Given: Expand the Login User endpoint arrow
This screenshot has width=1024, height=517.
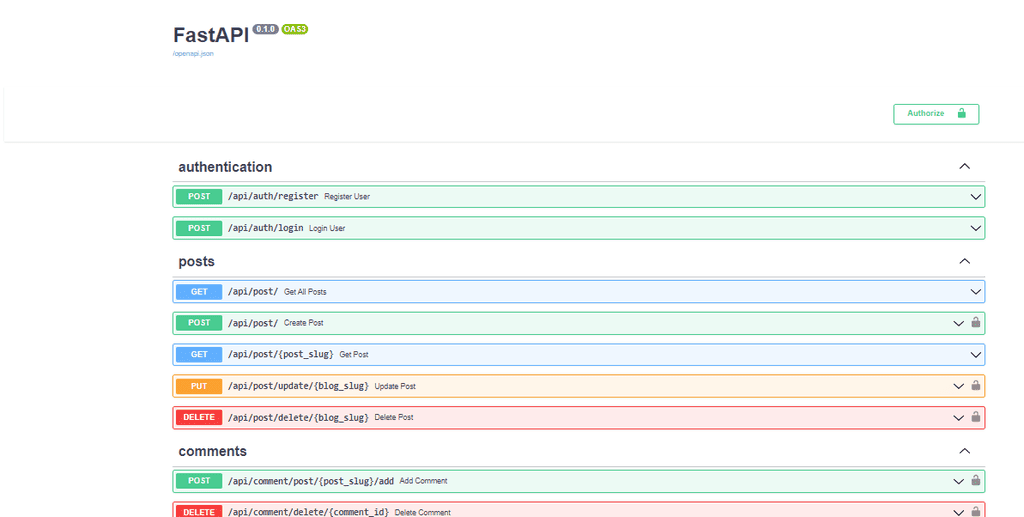Looking at the screenshot, I should tap(976, 228).
